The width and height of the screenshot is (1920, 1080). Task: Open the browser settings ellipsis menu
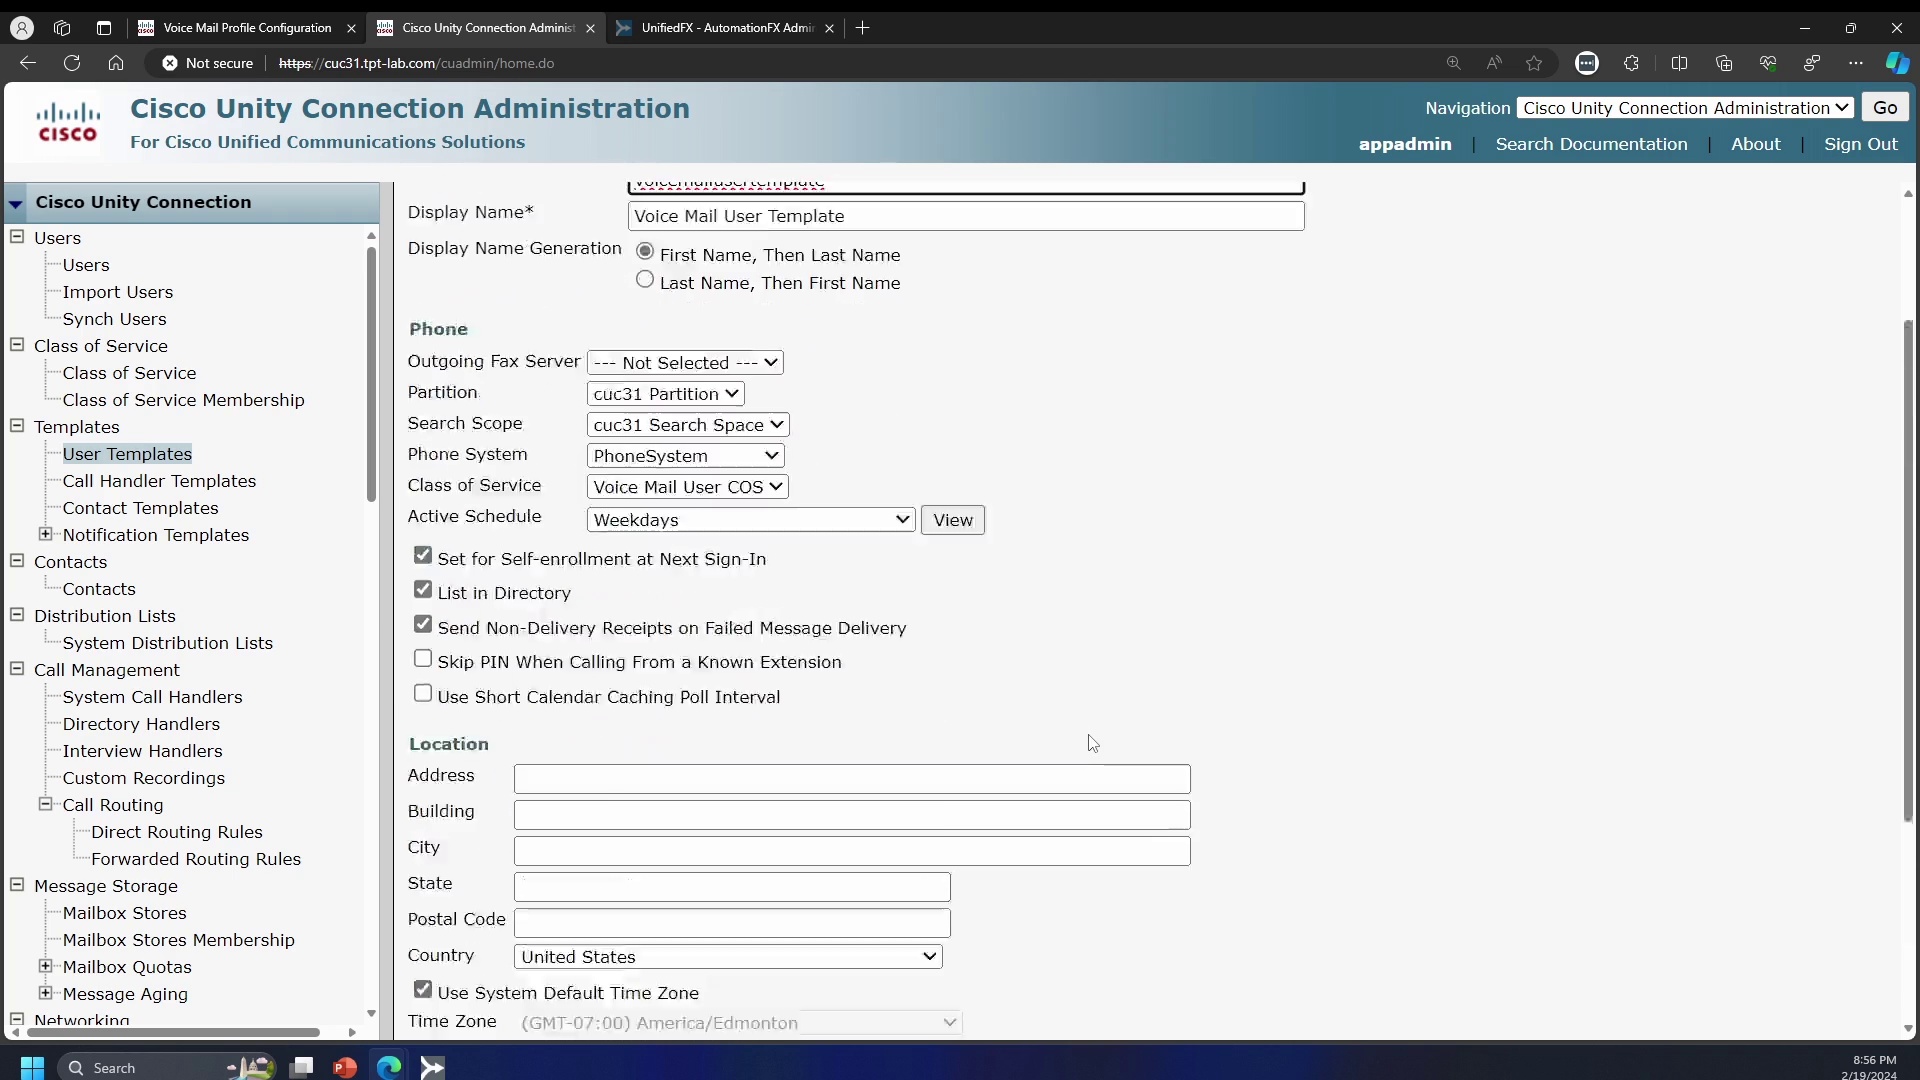(1856, 63)
